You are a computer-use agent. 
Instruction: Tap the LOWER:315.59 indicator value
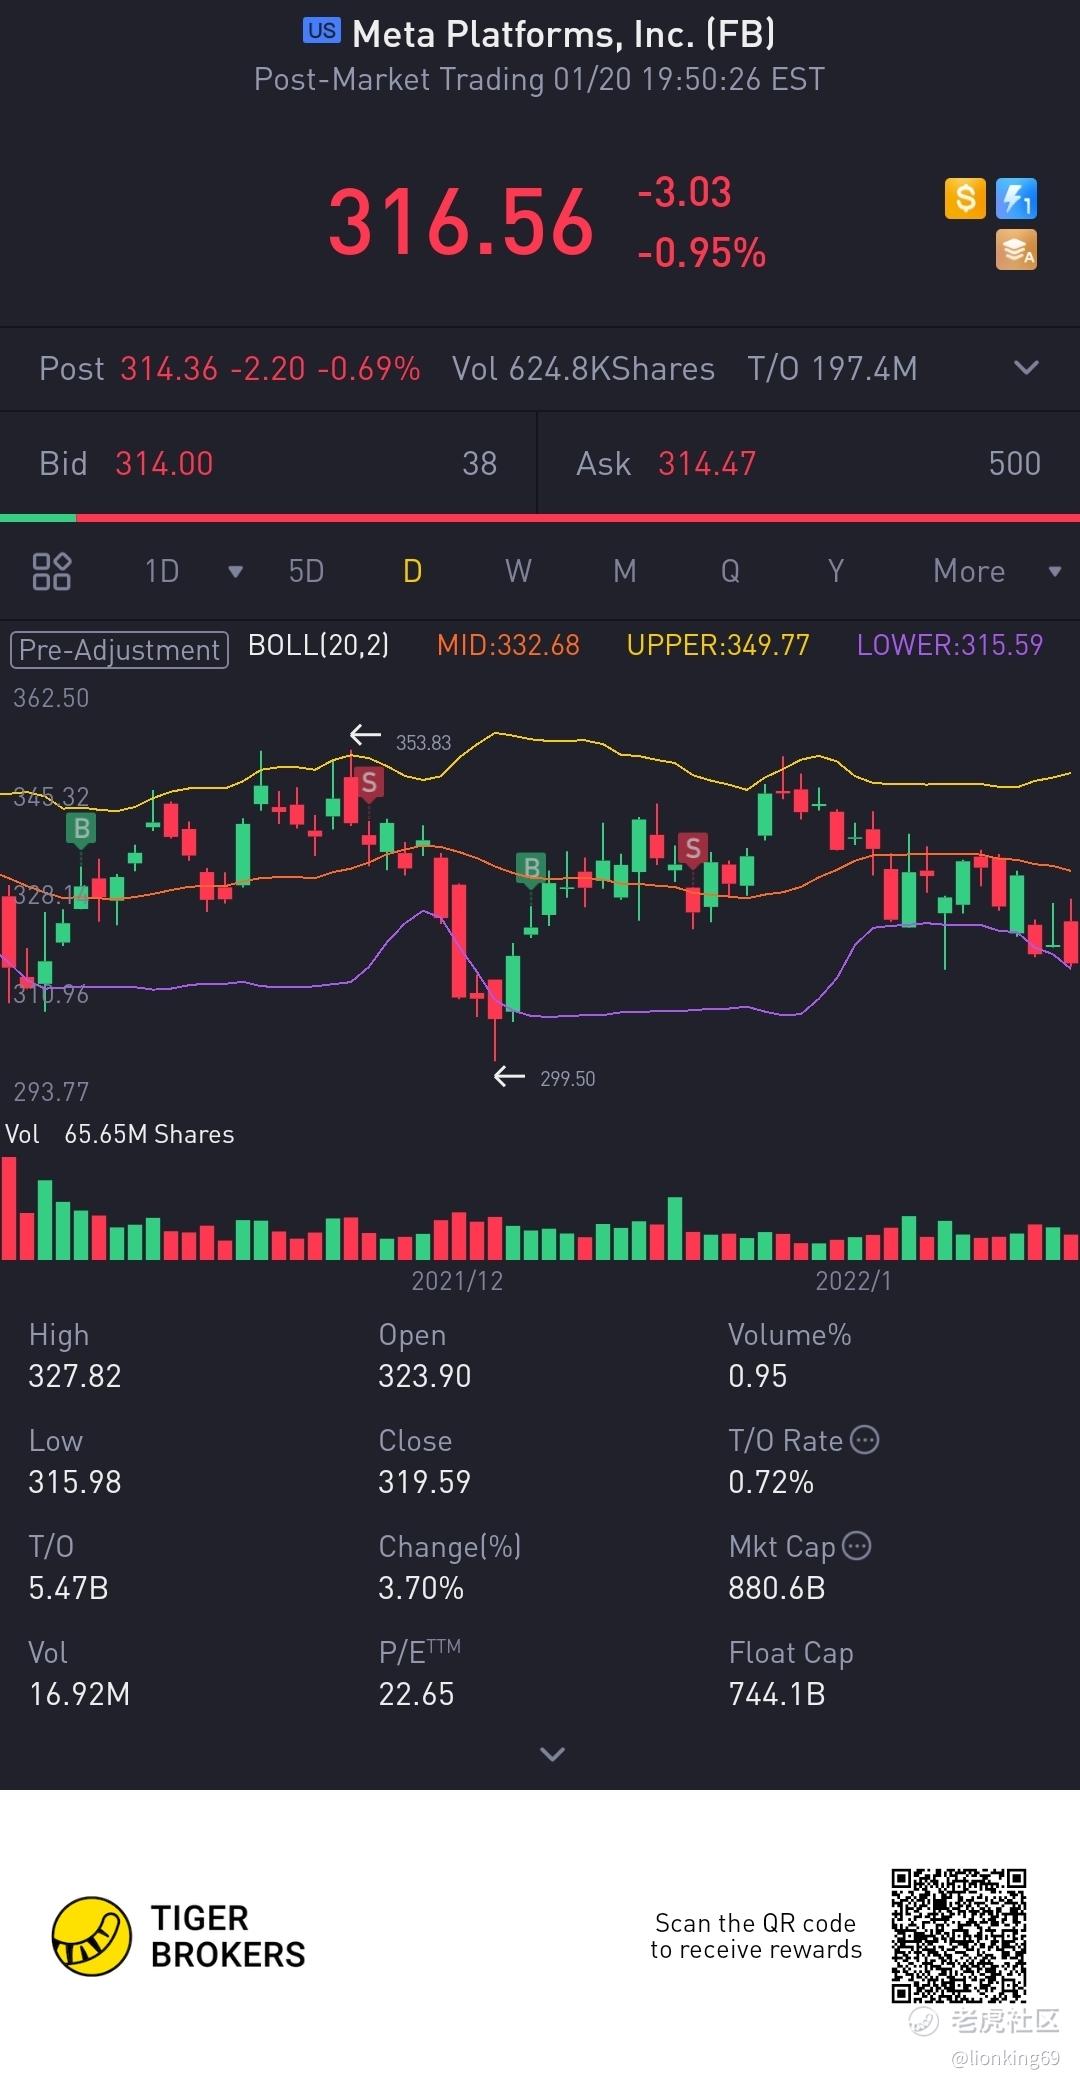[x=950, y=645]
